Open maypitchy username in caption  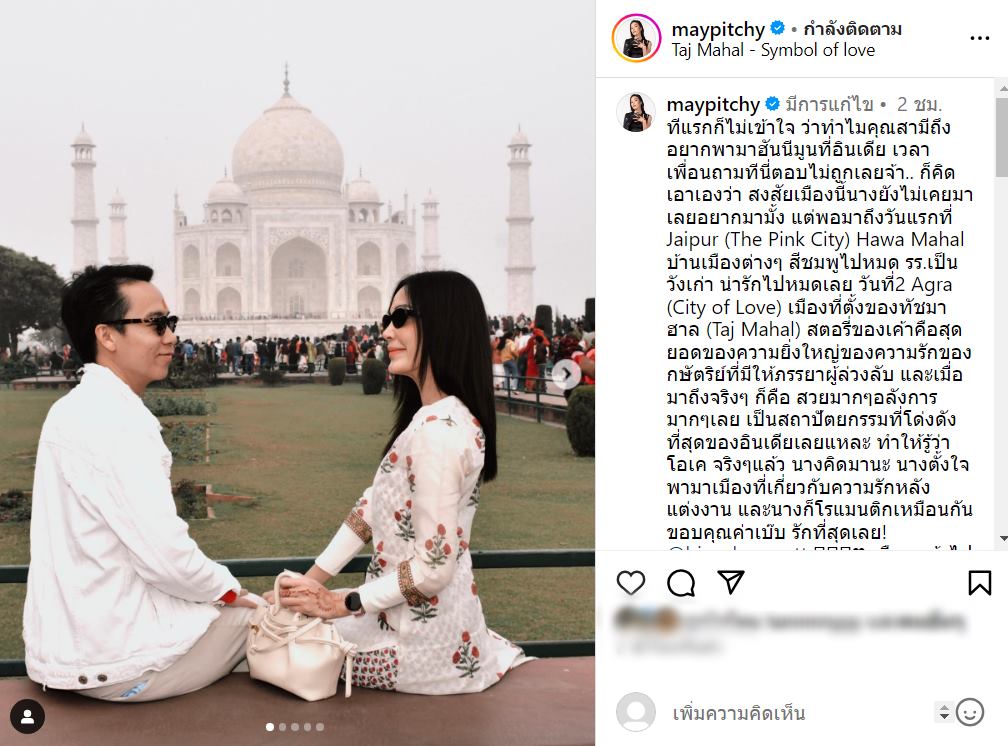pyautogui.click(x=714, y=104)
